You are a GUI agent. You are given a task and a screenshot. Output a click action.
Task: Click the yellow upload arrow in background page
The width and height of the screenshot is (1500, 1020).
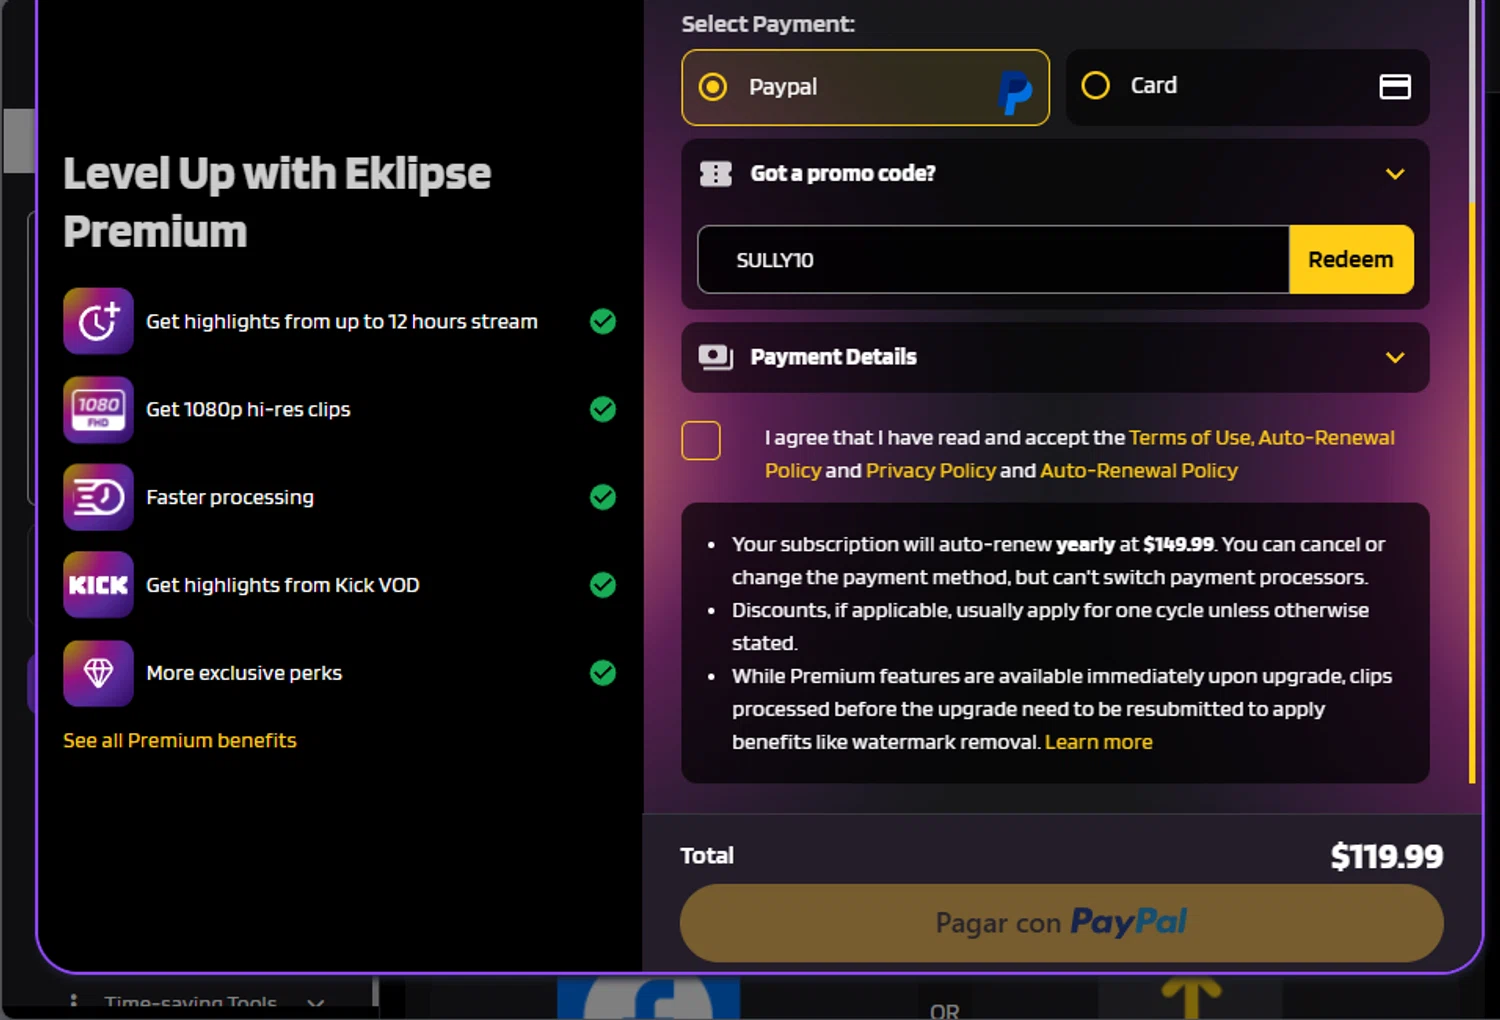coord(1191,997)
